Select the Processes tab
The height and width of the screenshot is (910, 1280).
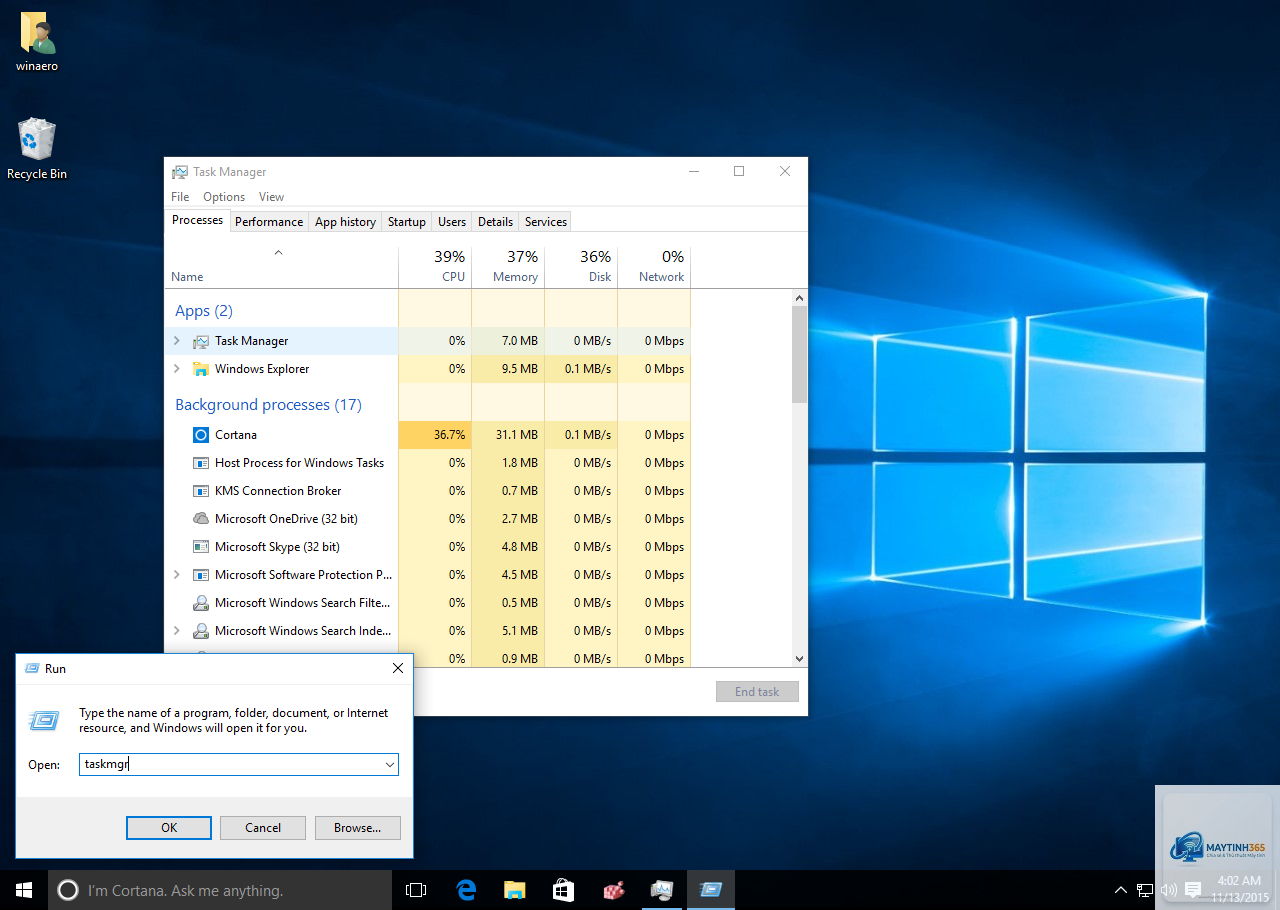(197, 220)
